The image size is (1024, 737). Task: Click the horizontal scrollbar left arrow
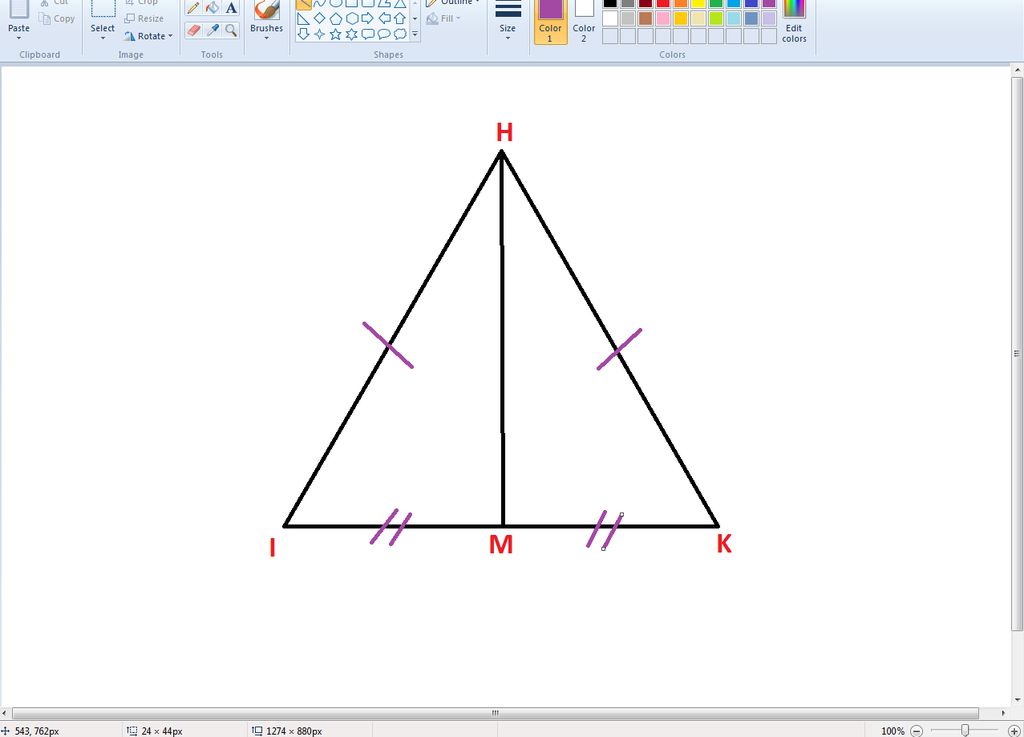[5, 713]
